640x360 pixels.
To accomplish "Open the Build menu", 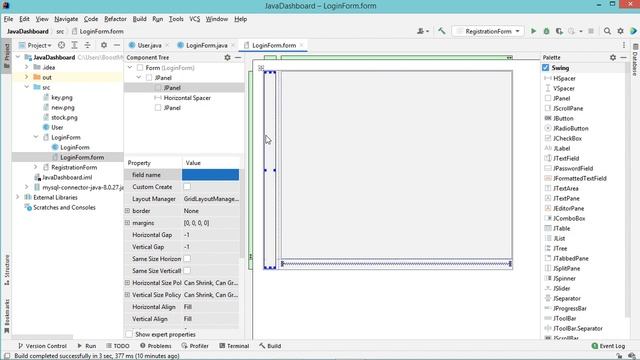I will click(139, 19).
